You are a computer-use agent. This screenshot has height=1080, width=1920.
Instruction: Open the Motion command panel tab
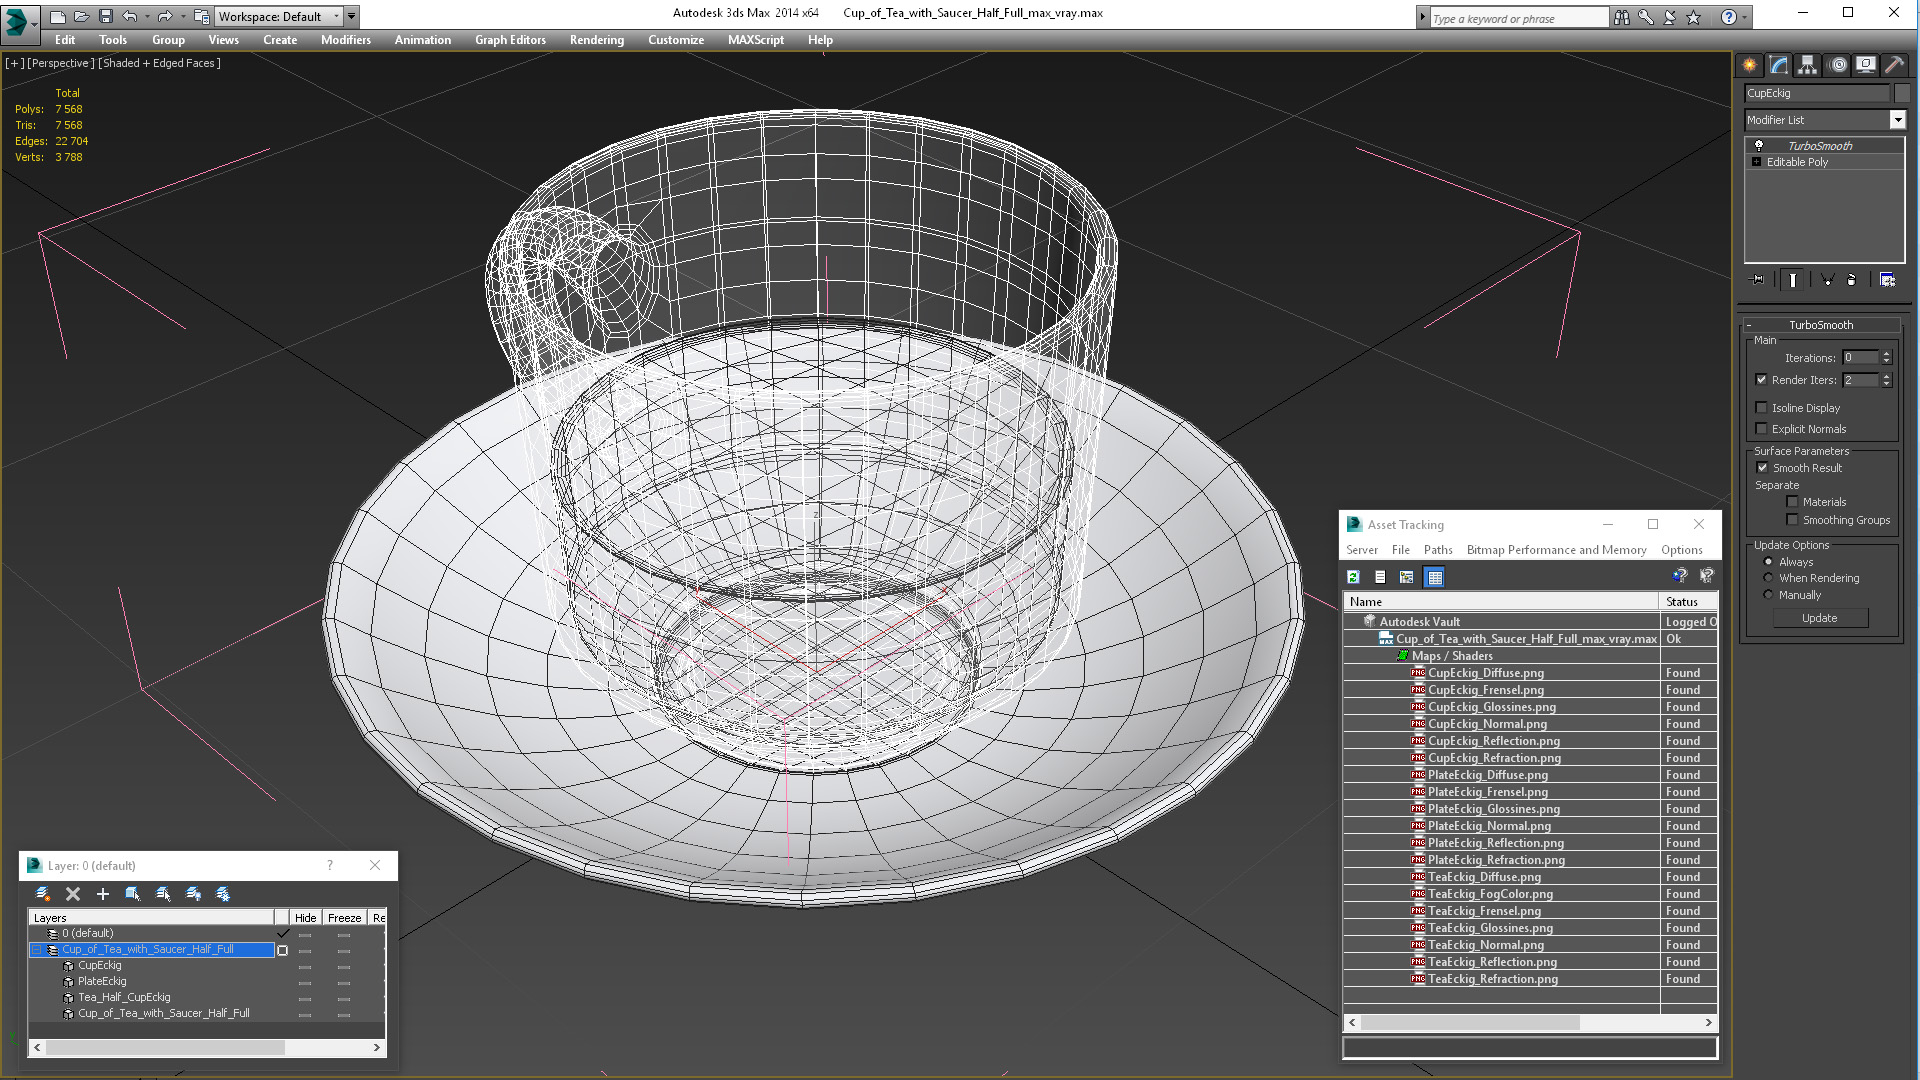point(1838,65)
